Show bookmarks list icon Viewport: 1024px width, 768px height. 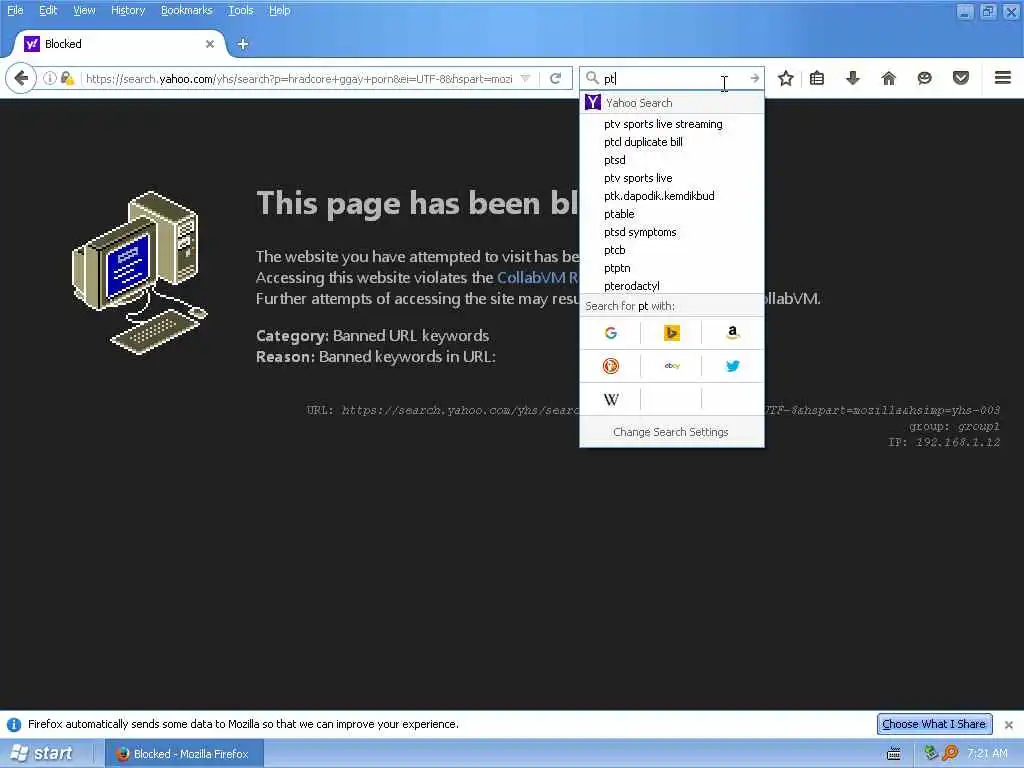pos(817,78)
